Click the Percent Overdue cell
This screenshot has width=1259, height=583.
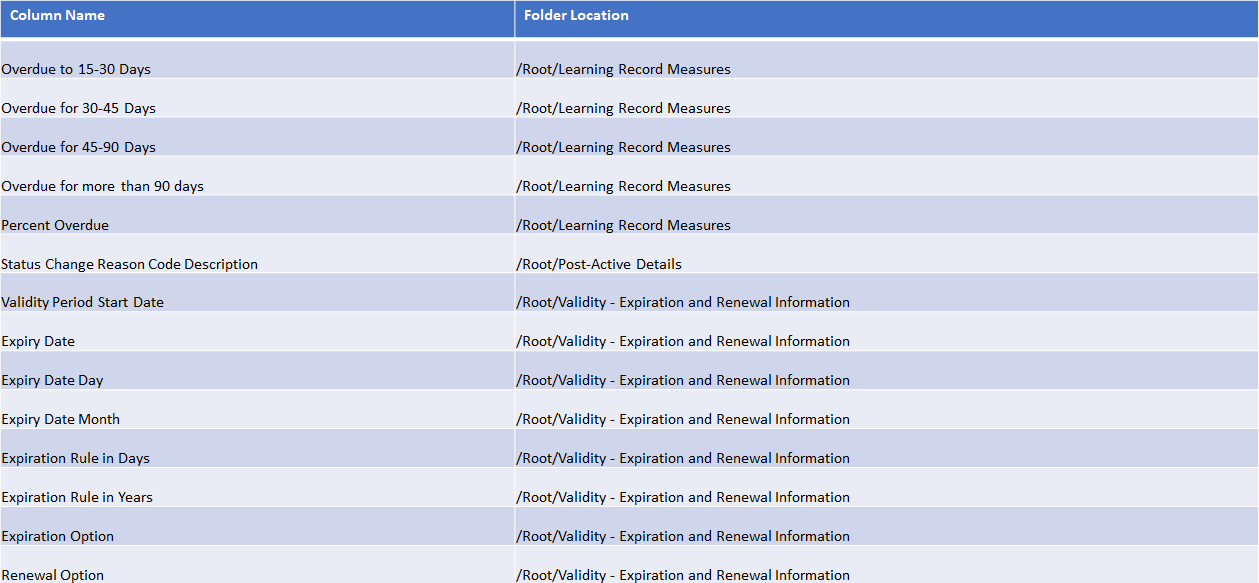point(55,225)
